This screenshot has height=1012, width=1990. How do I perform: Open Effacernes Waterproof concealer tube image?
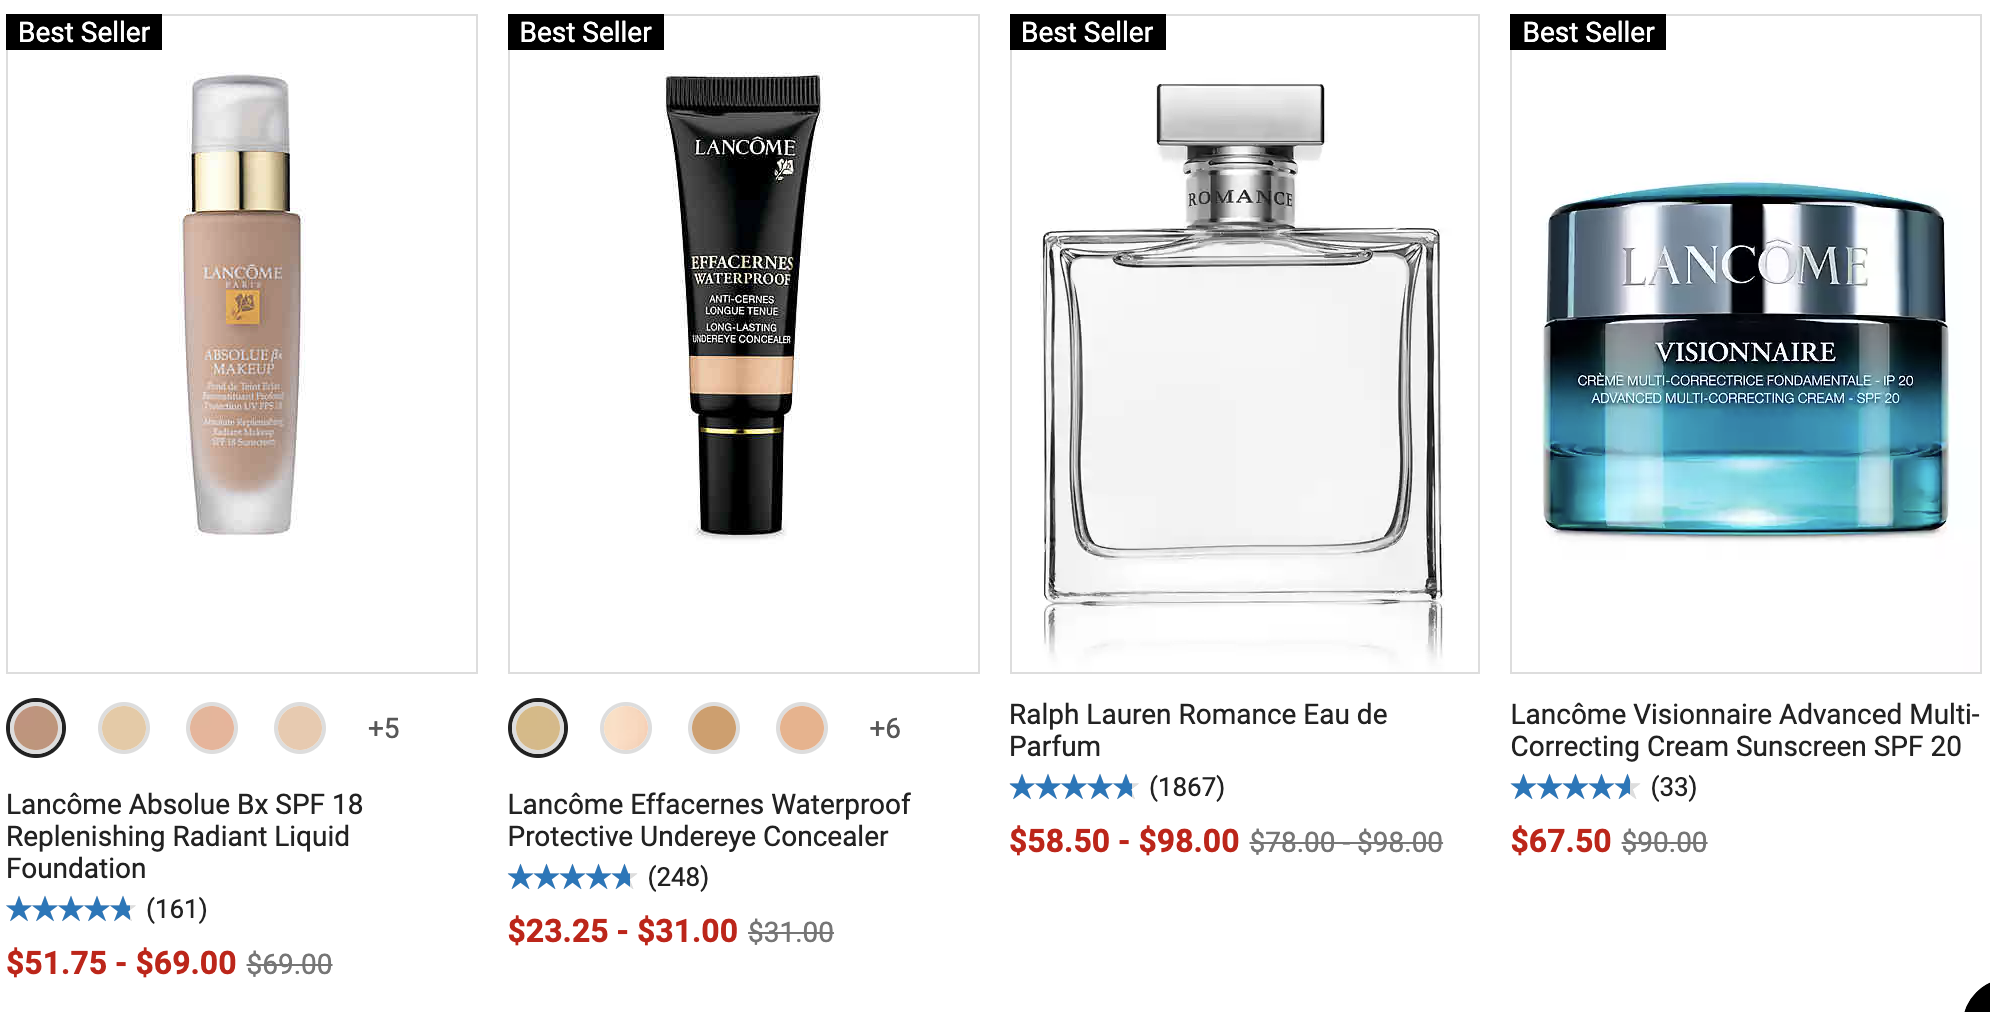click(x=744, y=343)
